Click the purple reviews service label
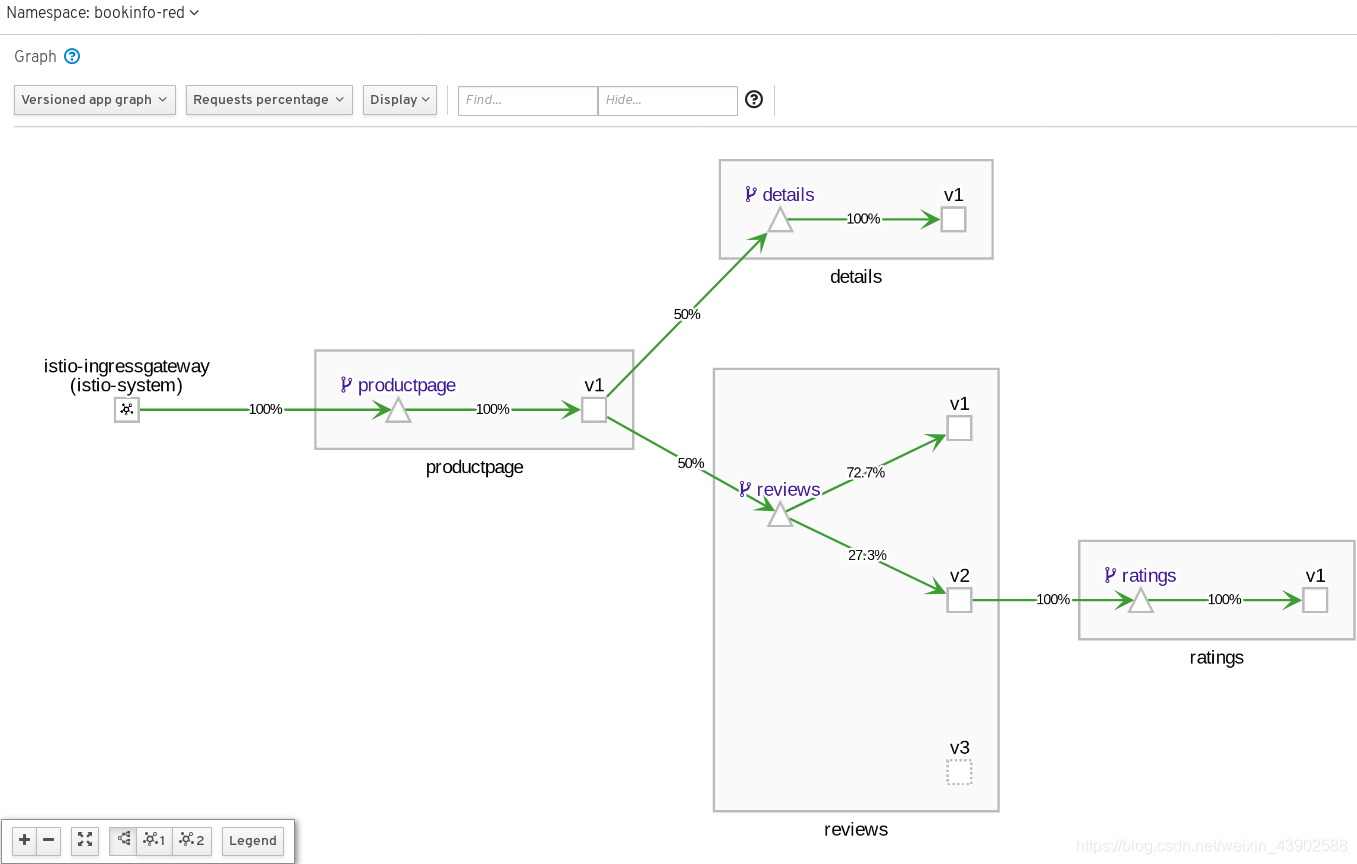Image resolution: width=1357 pixels, height=864 pixels. tap(788, 490)
